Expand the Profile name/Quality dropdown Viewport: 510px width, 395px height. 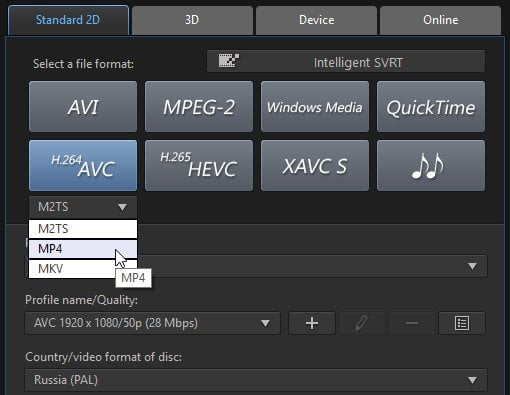click(152, 323)
